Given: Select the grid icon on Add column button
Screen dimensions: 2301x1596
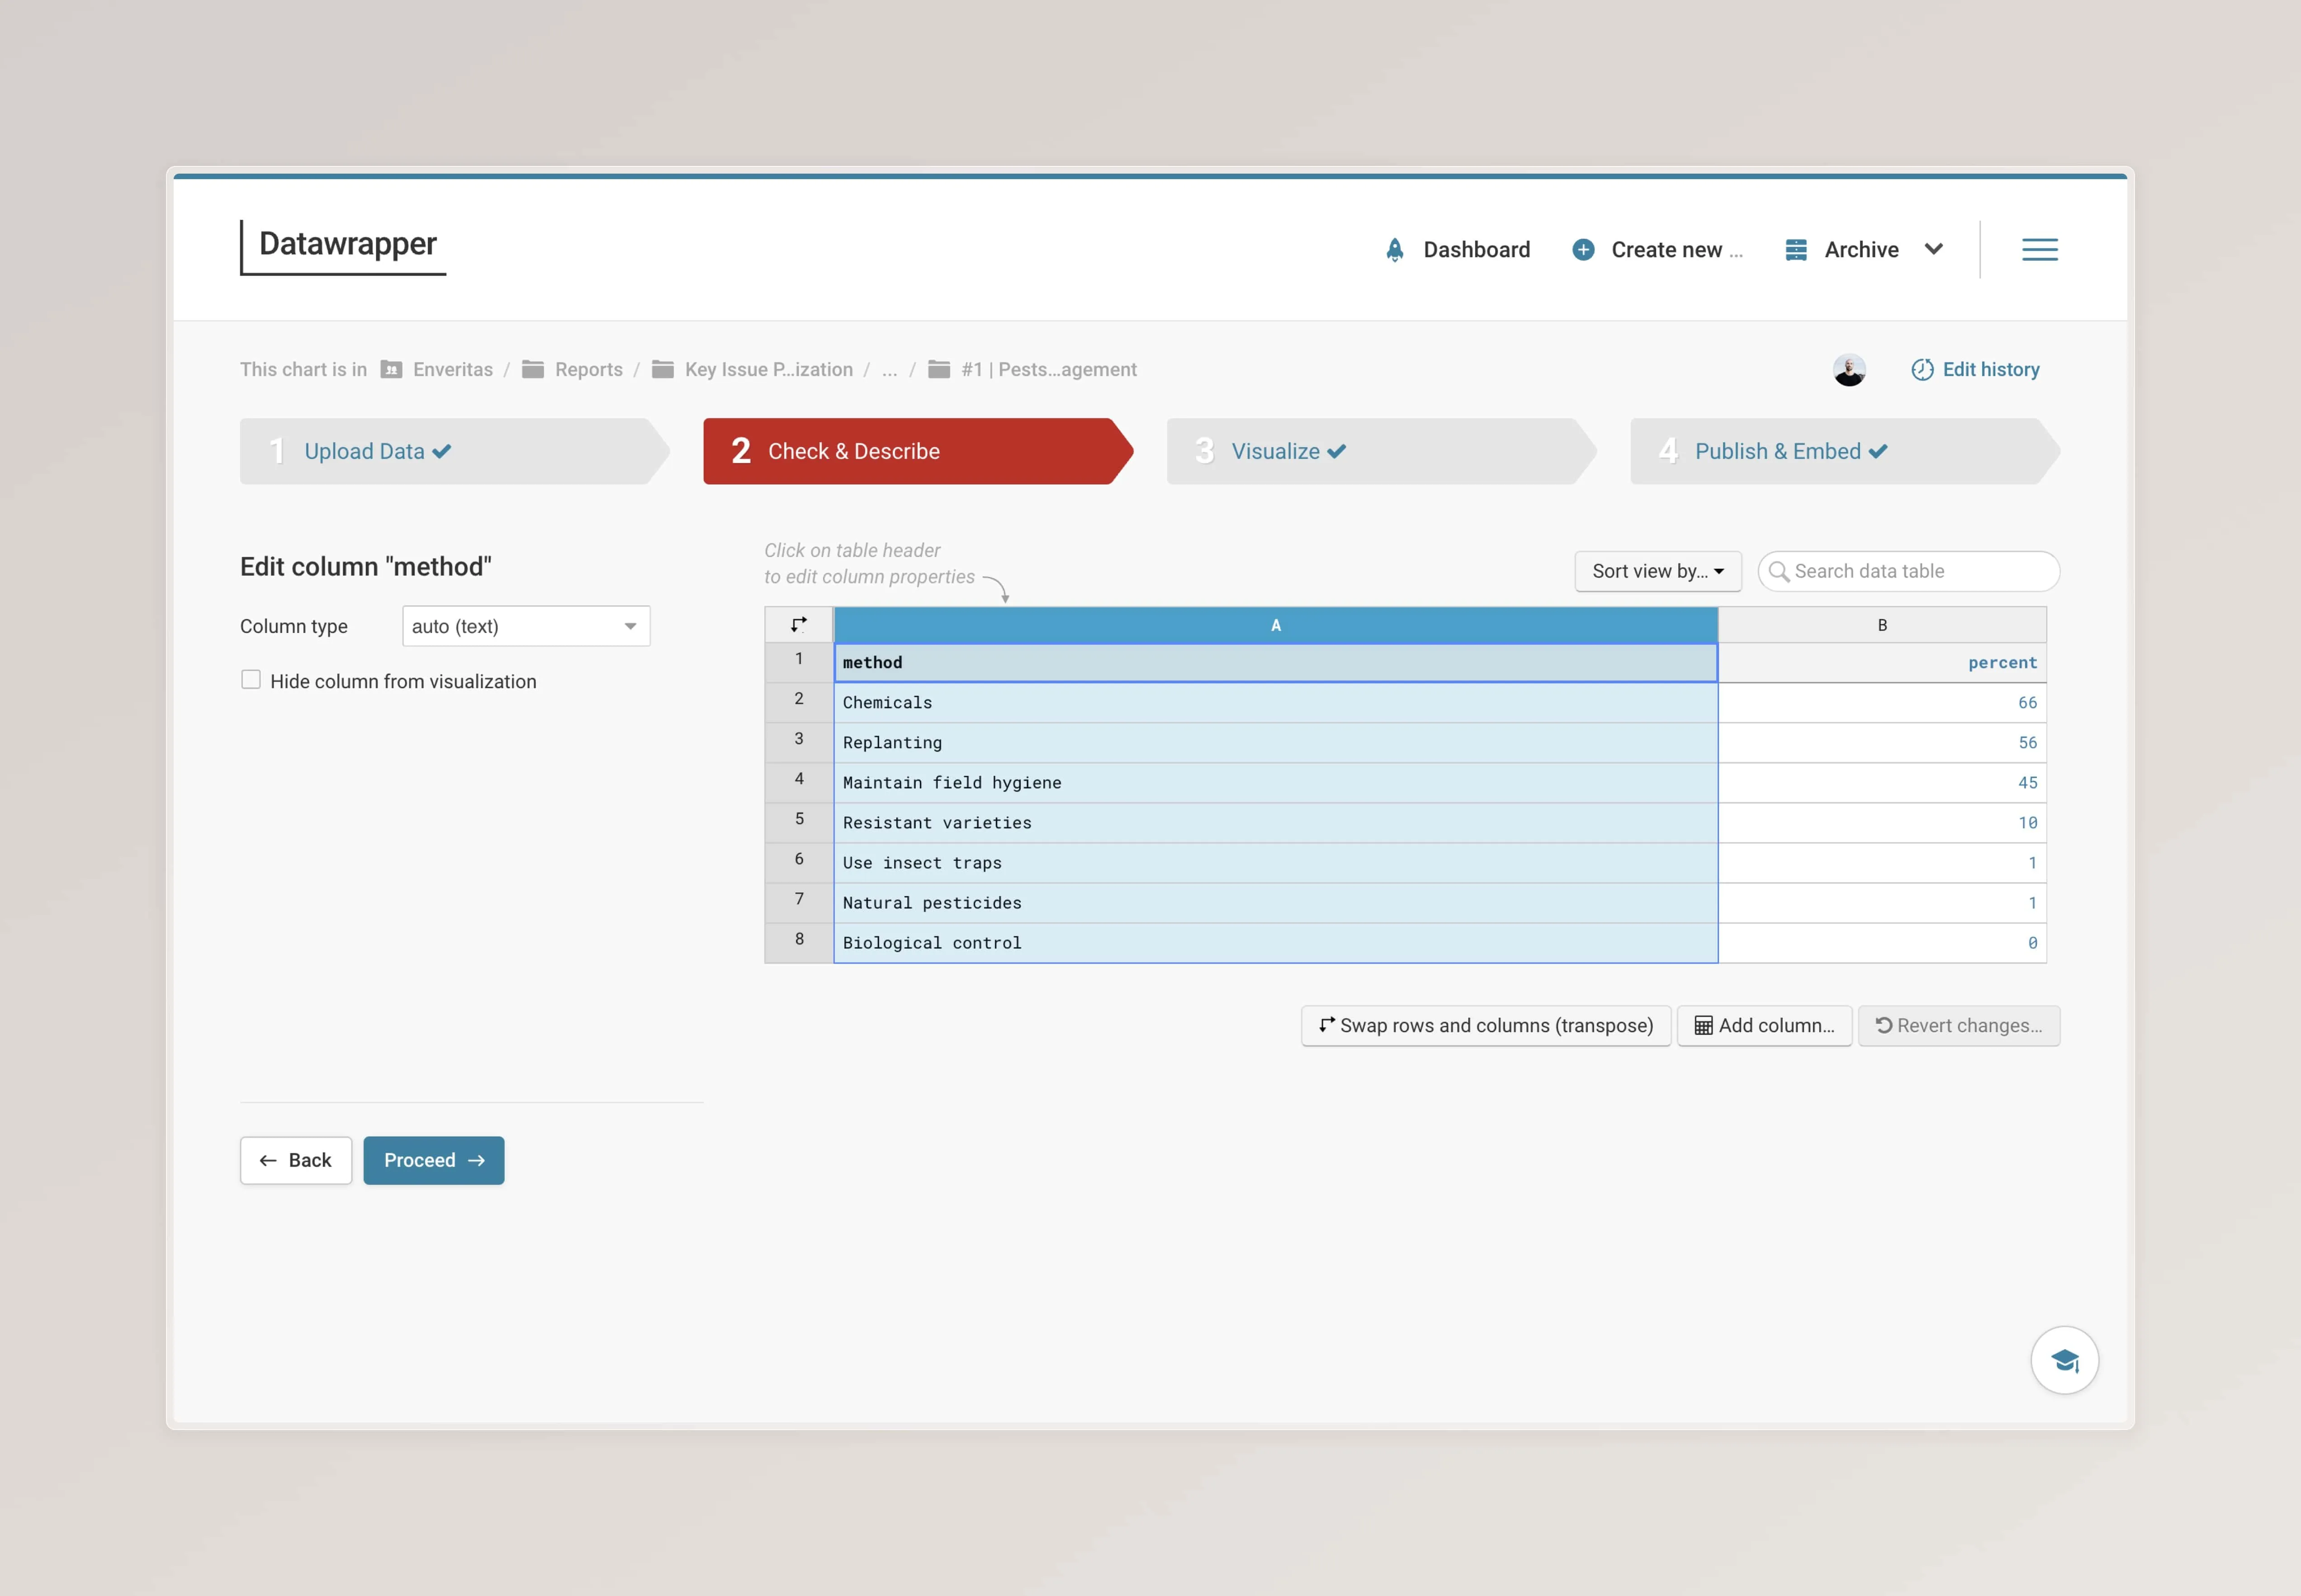Looking at the screenshot, I should coord(1705,1025).
